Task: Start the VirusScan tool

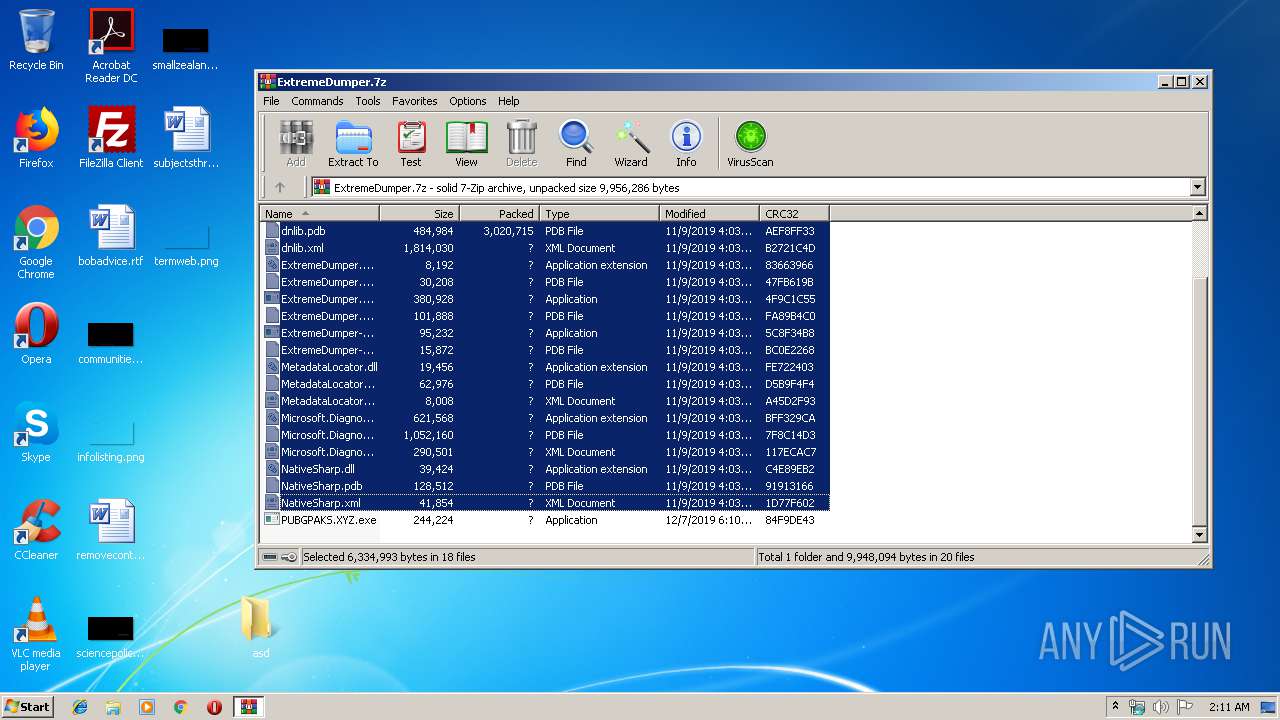Action: (x=750, y=145)
